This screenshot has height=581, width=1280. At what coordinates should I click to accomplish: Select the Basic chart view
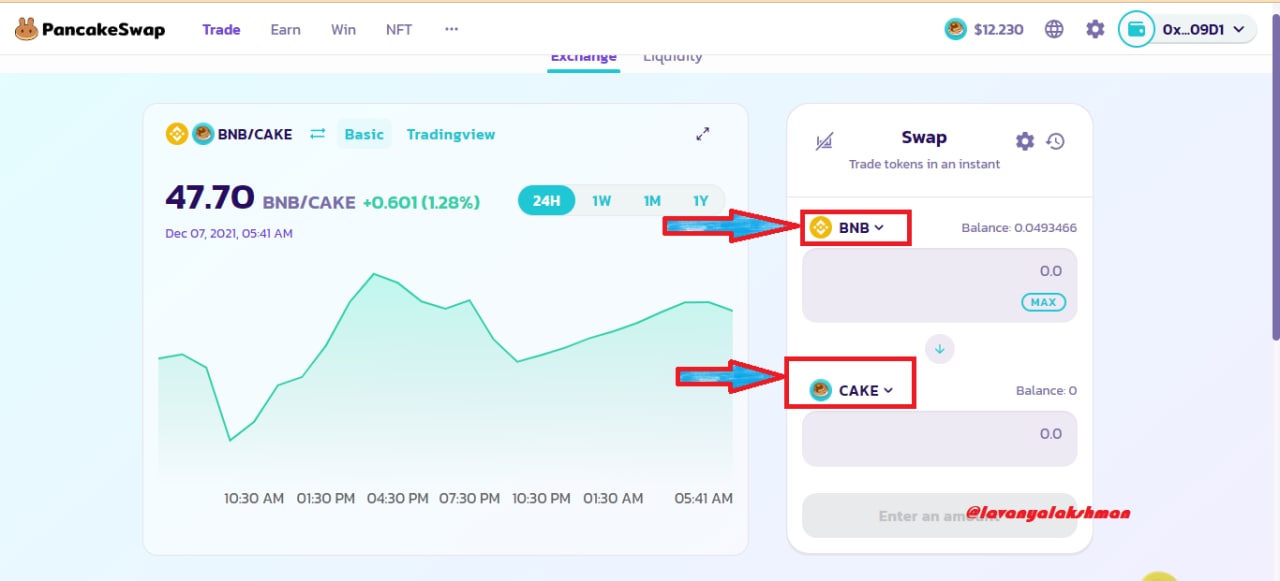[364, 134]
